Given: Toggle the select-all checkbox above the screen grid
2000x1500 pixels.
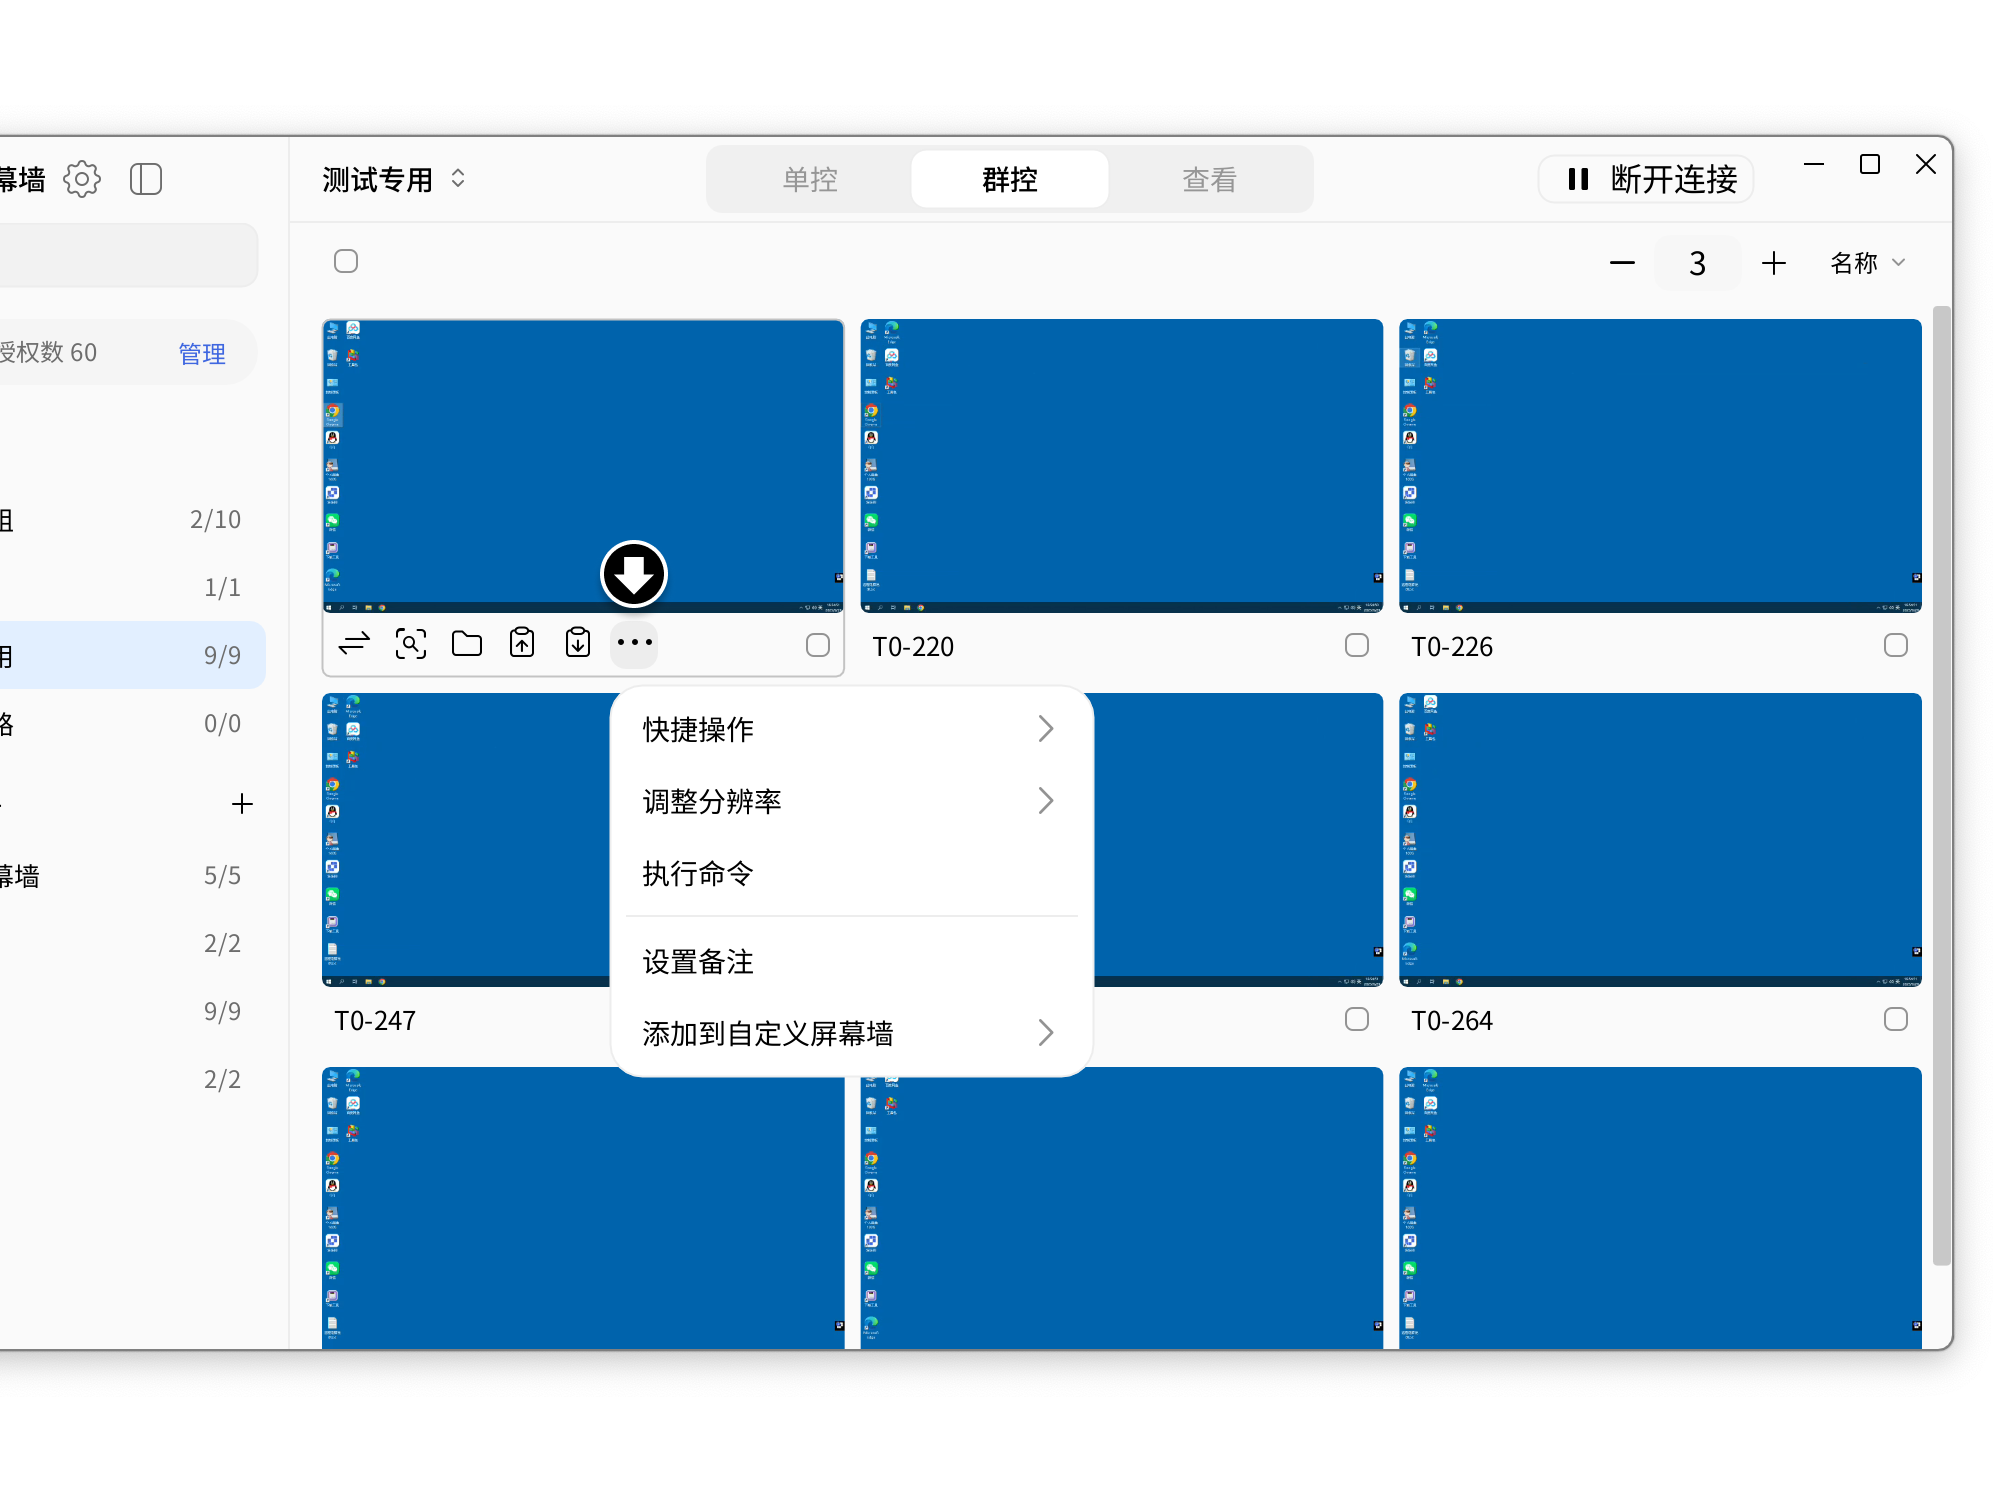Looking at the screenshot, I should click(346, 261).
